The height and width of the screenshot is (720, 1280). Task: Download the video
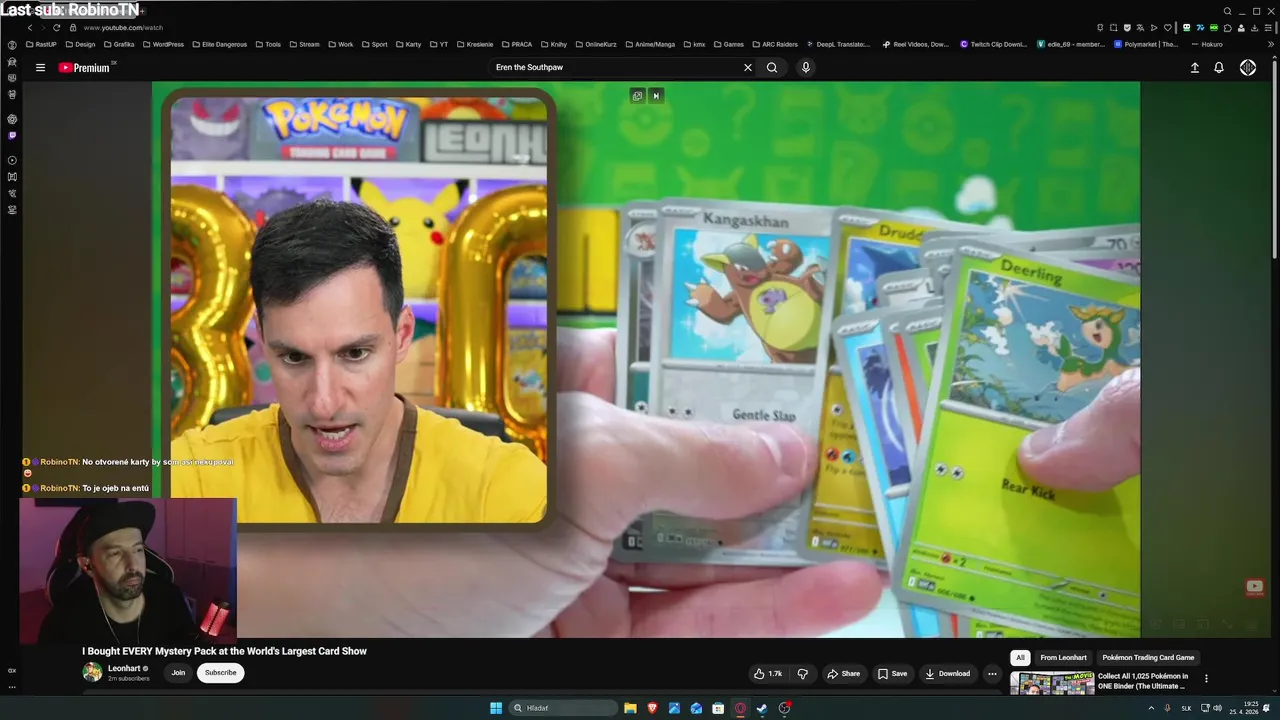click(947, 674)
